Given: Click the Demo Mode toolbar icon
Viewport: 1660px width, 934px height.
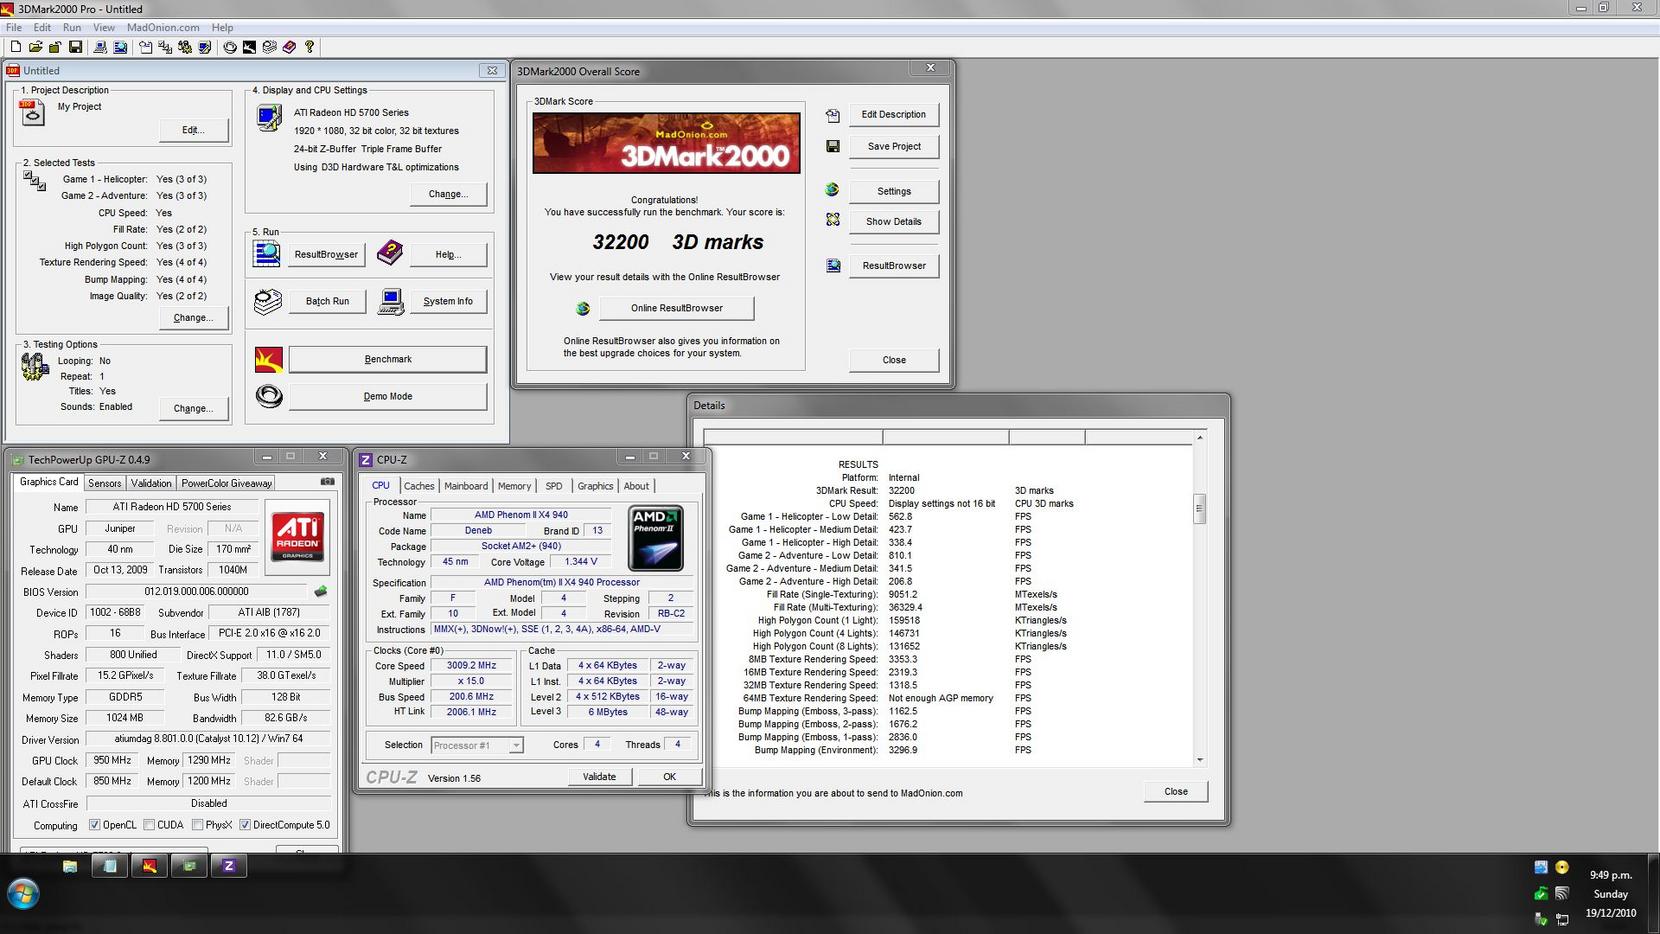Looking at the screenshot, I should (230, 47).
